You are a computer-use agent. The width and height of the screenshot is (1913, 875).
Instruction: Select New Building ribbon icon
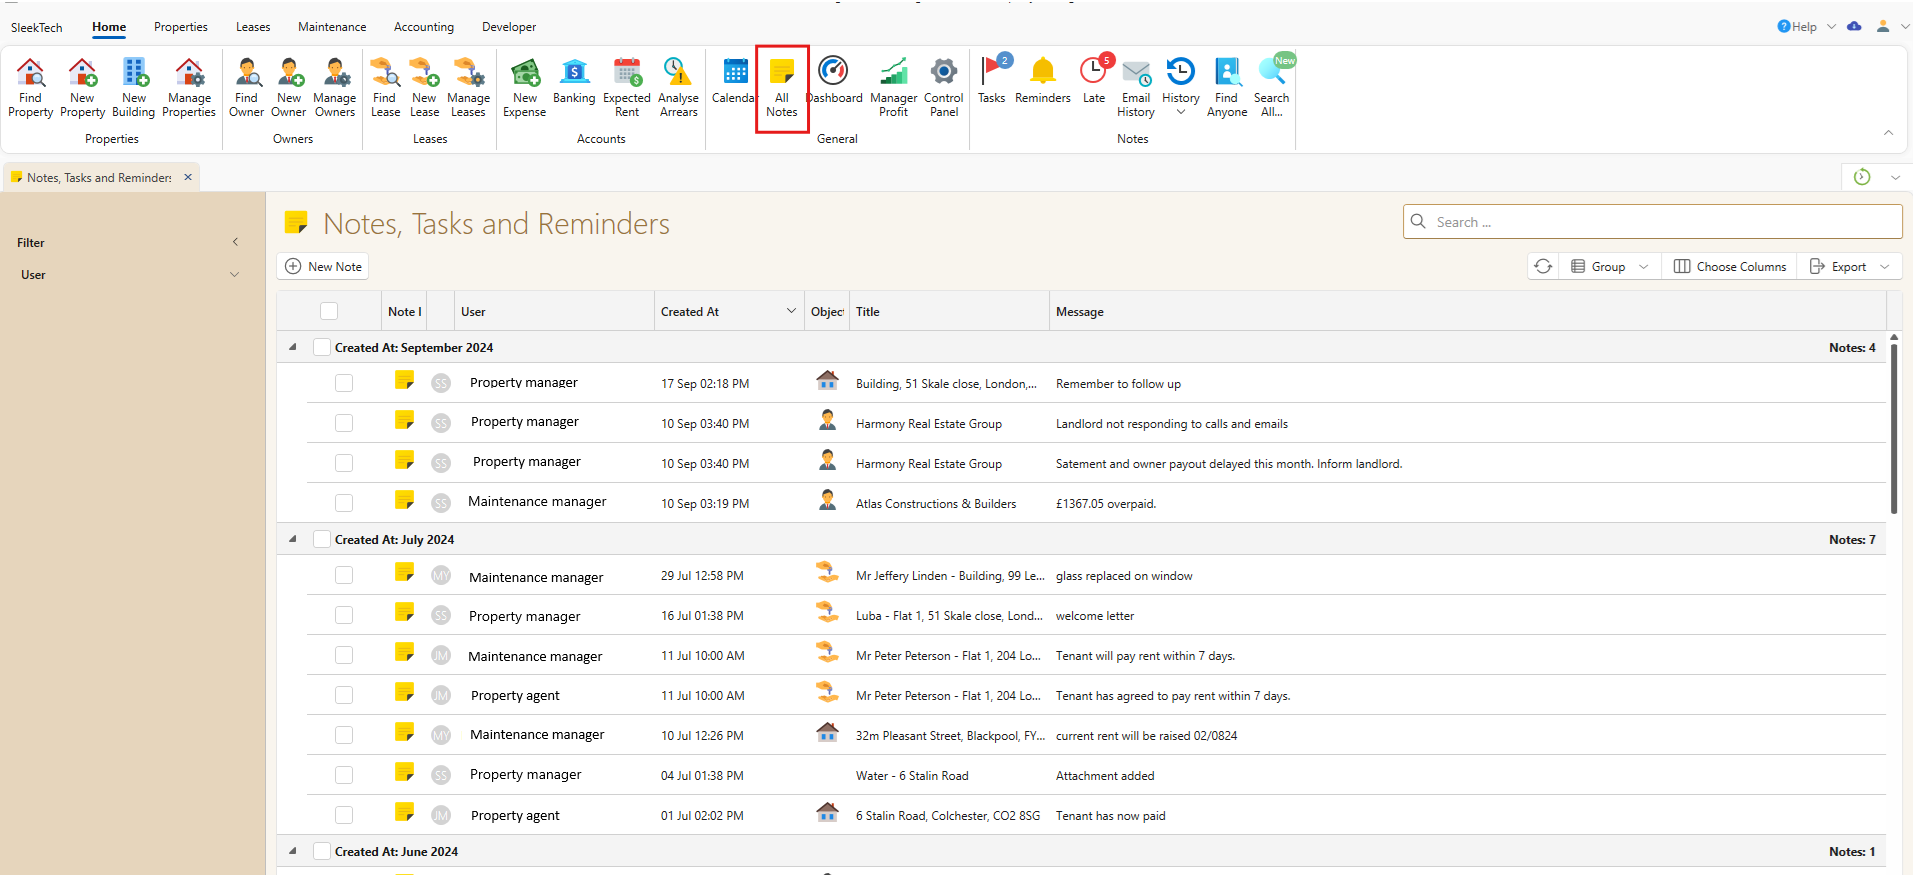[134, 87]
